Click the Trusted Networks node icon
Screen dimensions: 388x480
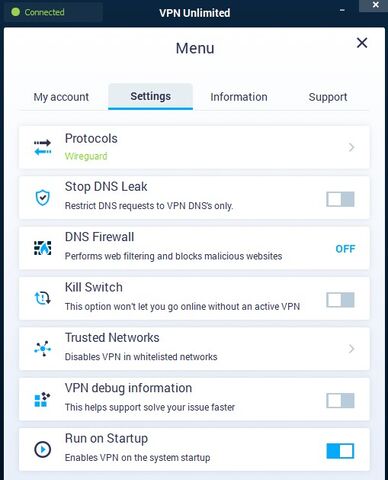(43, 349)
